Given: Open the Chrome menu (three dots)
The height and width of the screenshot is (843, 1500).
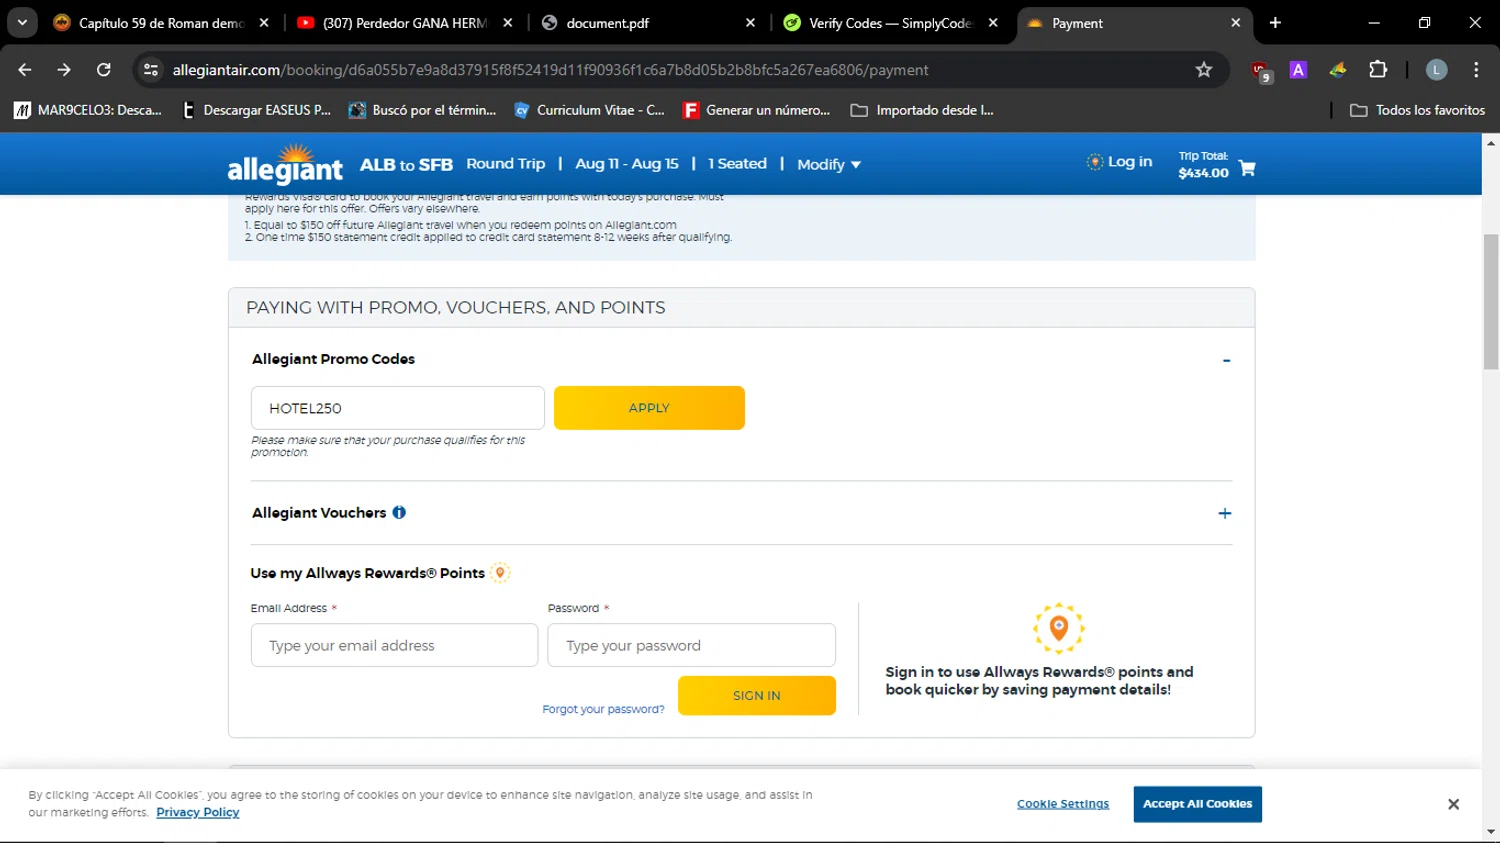Looking at the screenshot, I should pos(1476,70).
